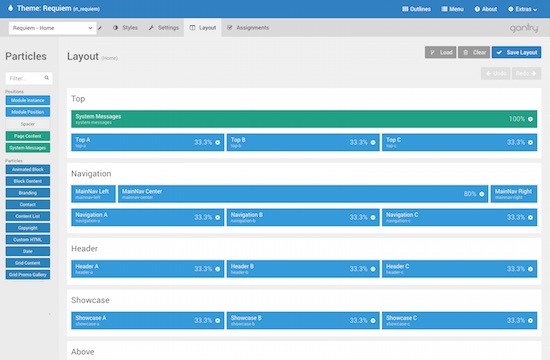Select the Content List particle

(x=28, y=216)
